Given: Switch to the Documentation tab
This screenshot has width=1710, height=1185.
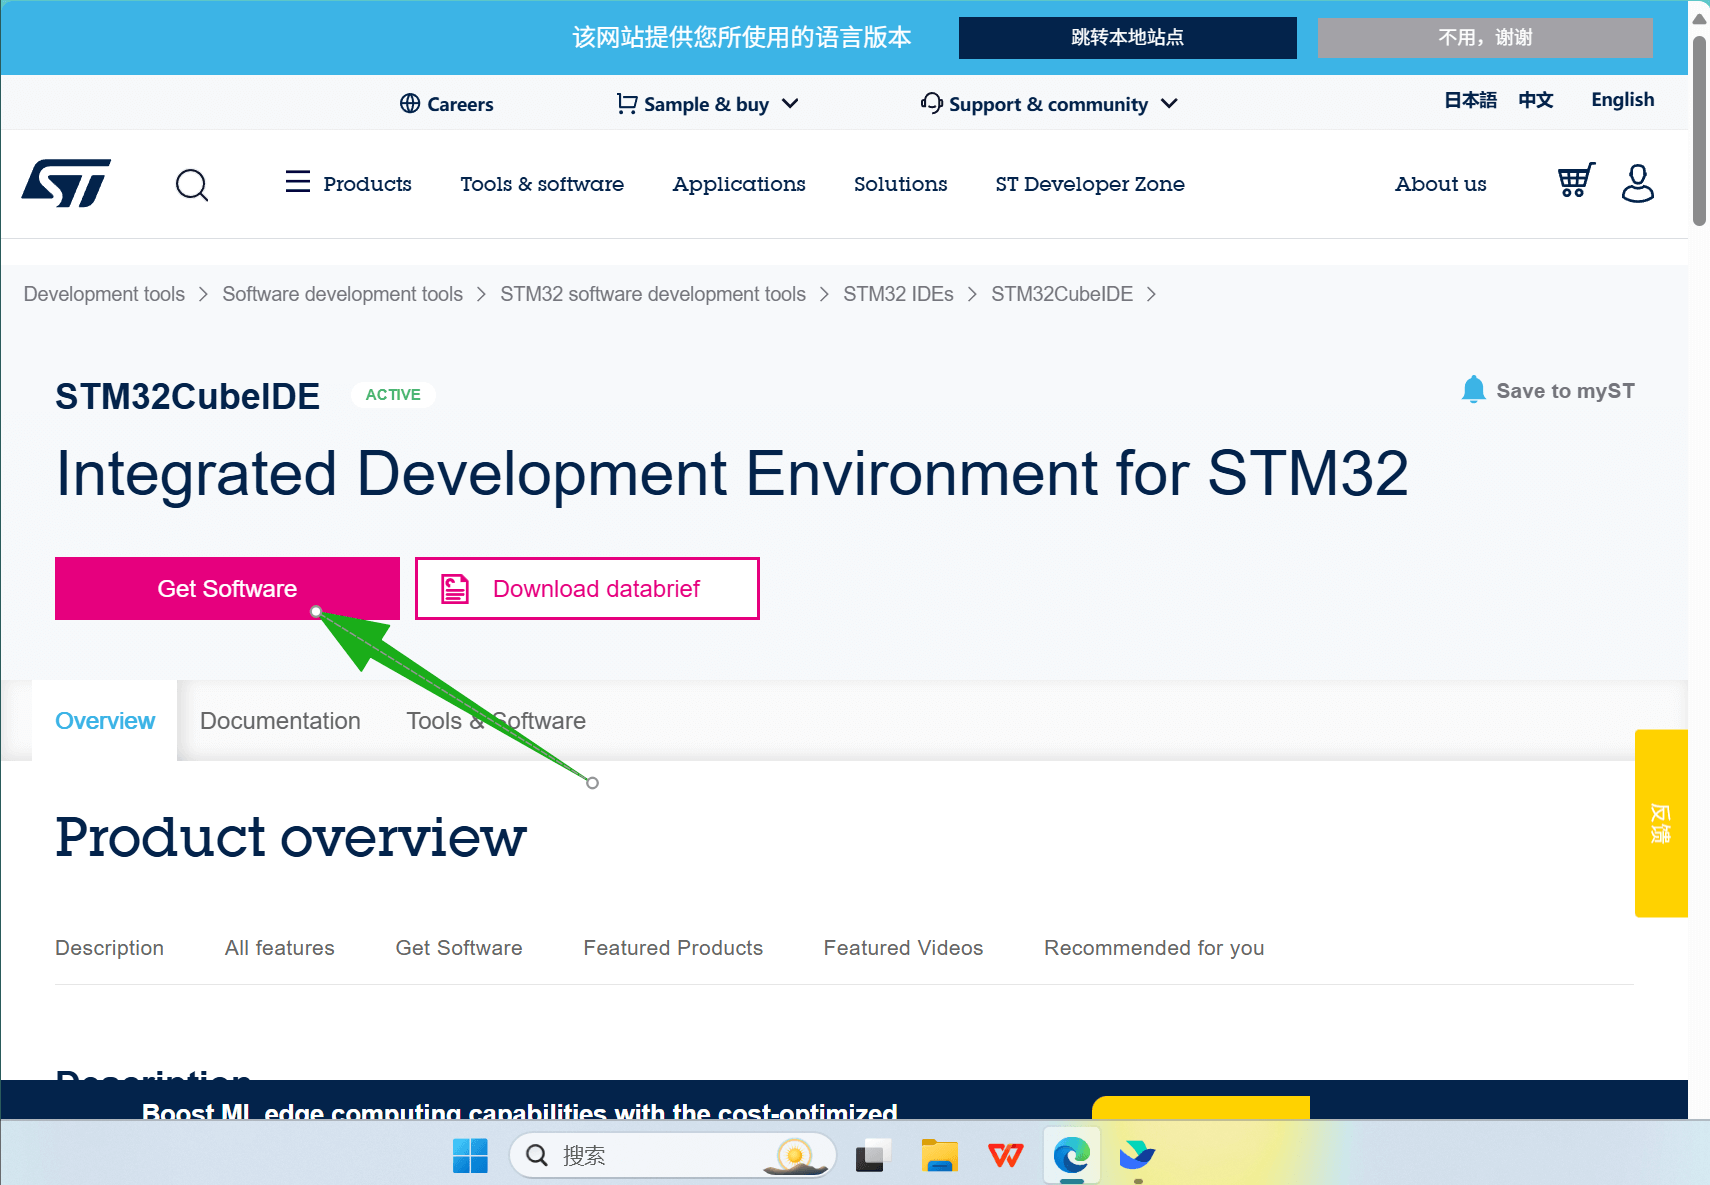Looking at the screenshot, I should tap(280, 721).
